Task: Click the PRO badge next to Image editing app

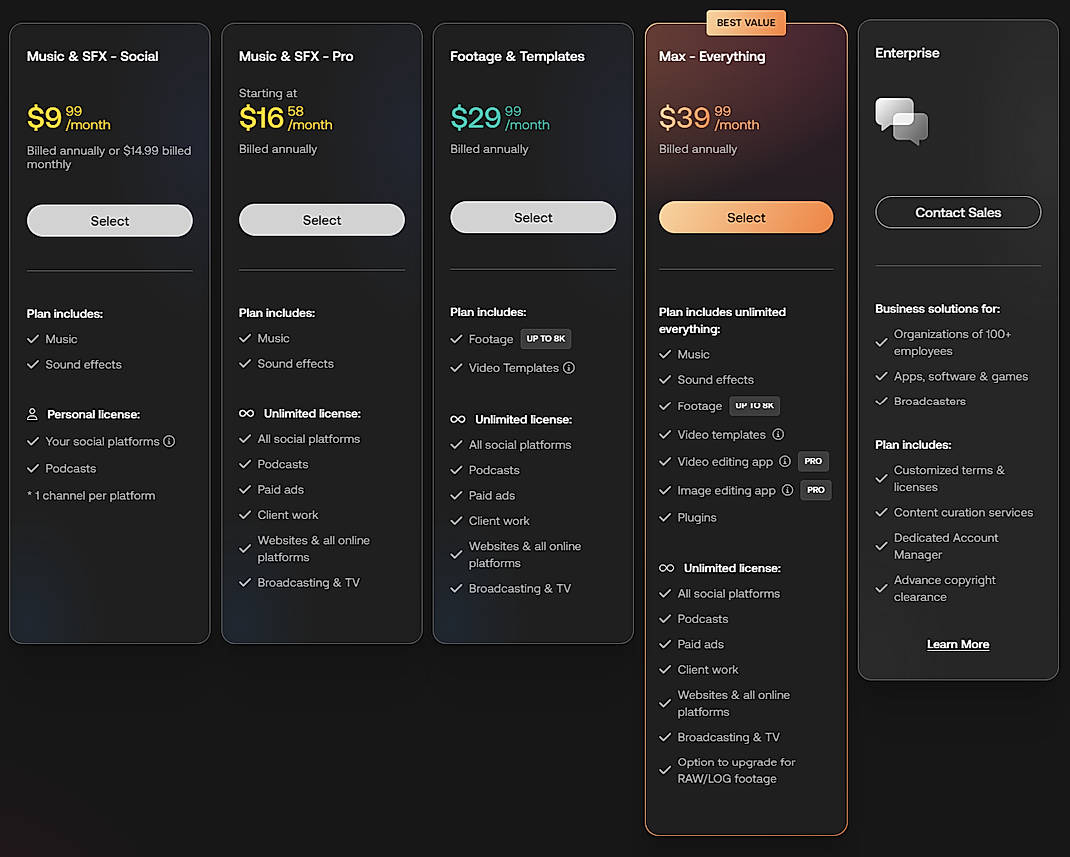Action: pos(813,490)
